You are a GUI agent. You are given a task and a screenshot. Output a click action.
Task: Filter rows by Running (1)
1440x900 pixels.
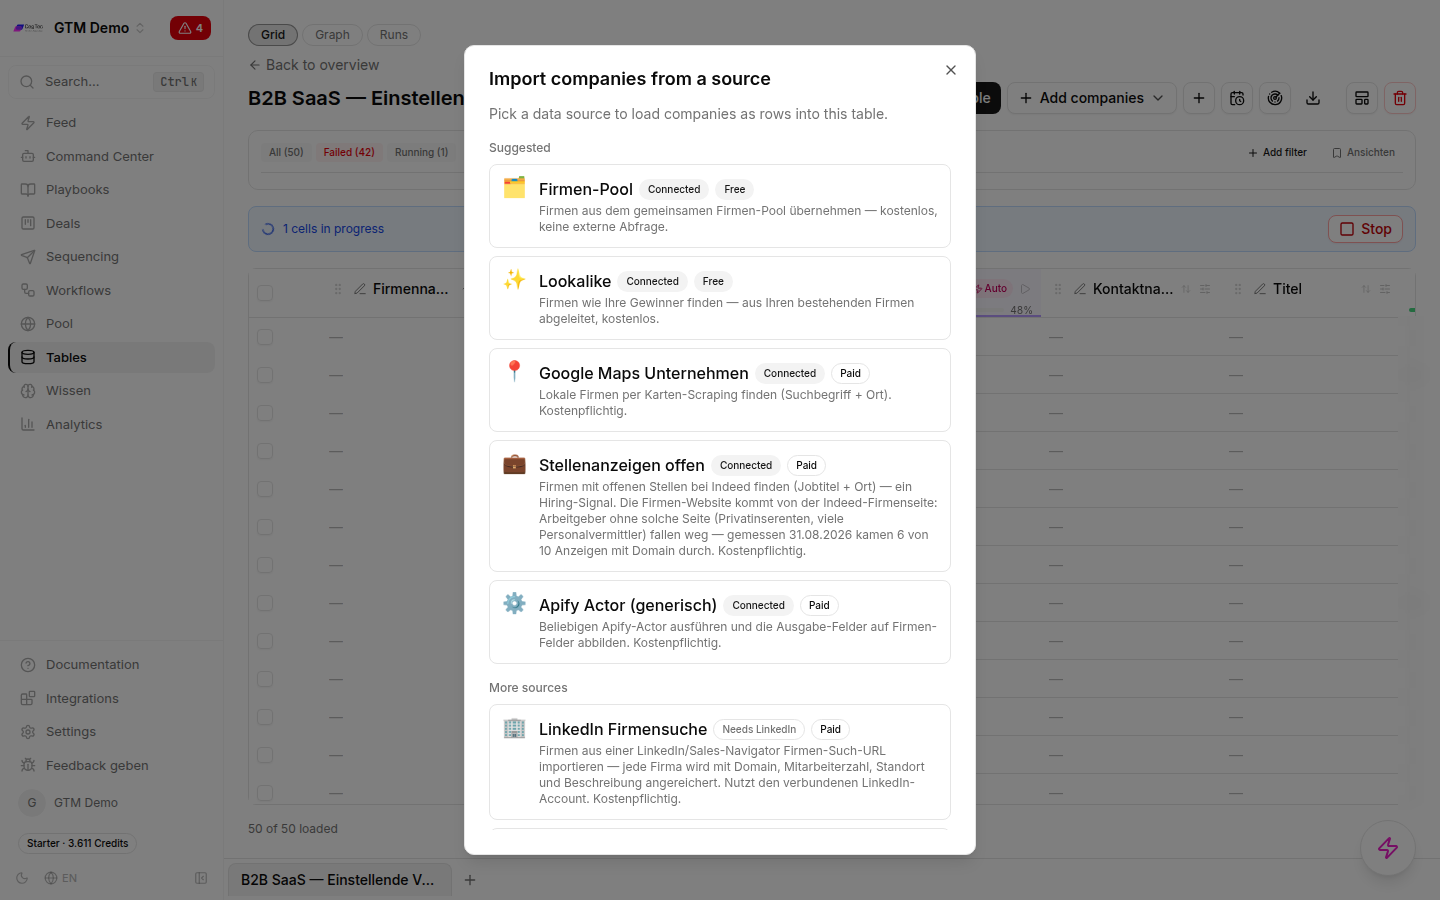coord(421,152)
